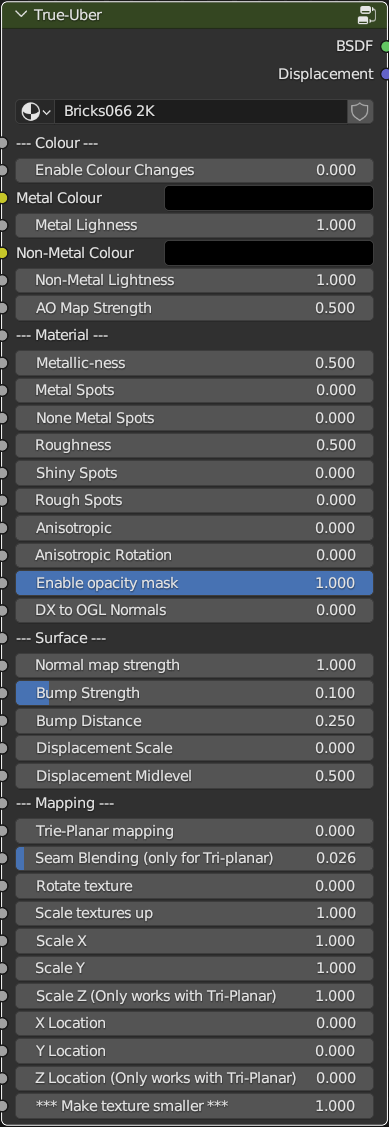The width and height of the screenshot is (389, 1127).
Task: Click the Metallic-ness value field
Action: pyautogui.click(x=194, y=363)
